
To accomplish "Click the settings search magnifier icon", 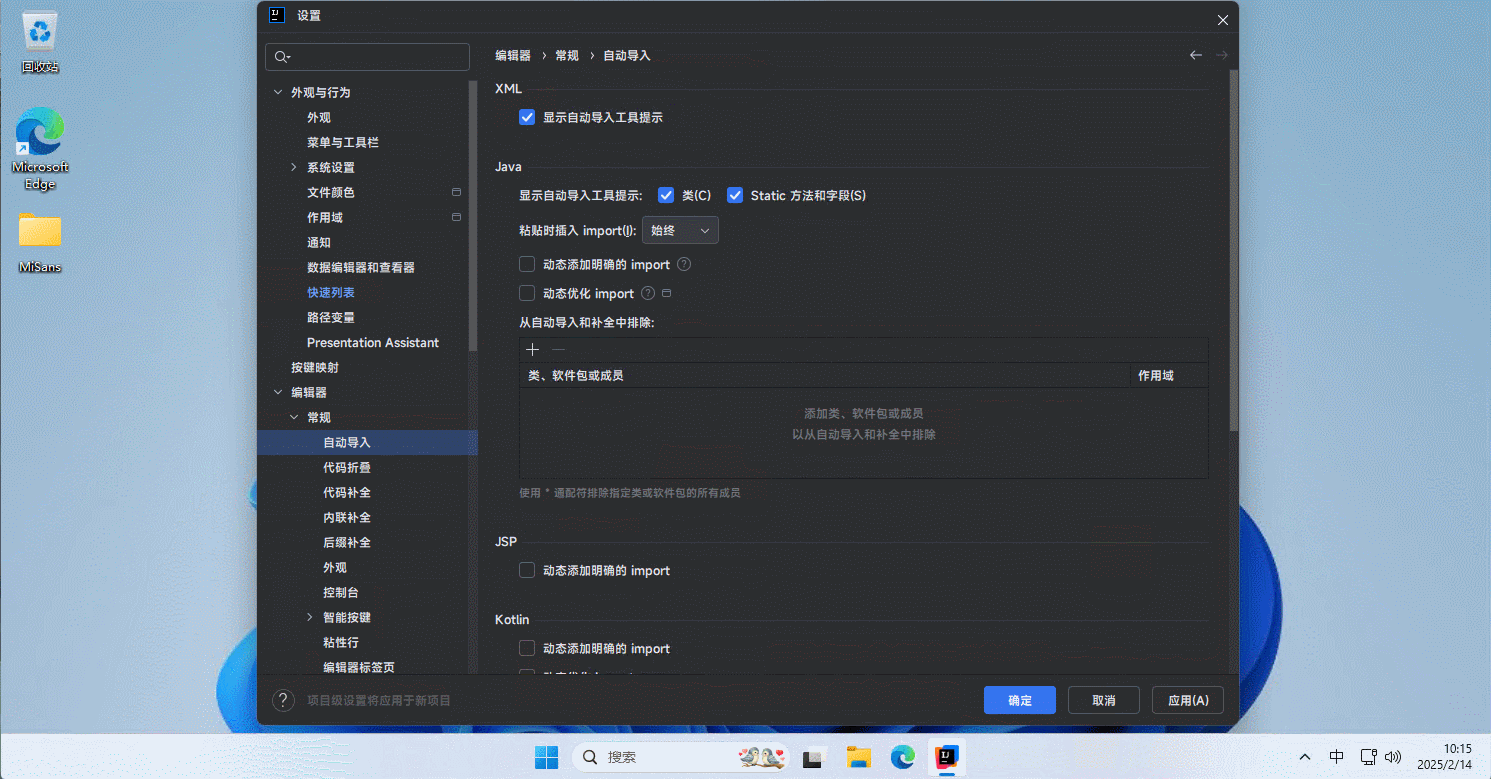I will click(282, 57).
